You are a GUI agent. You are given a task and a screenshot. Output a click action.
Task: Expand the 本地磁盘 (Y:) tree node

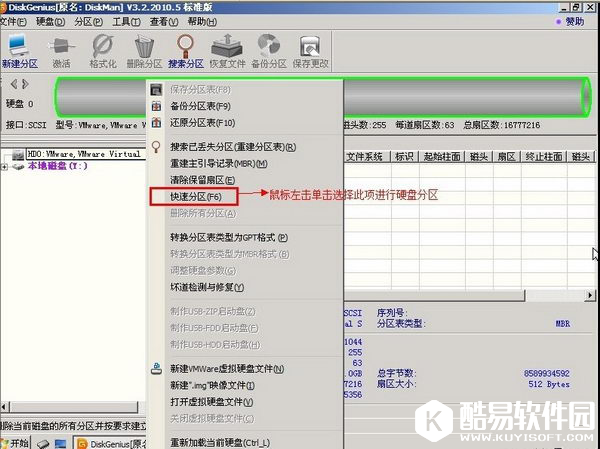point(6,167)
